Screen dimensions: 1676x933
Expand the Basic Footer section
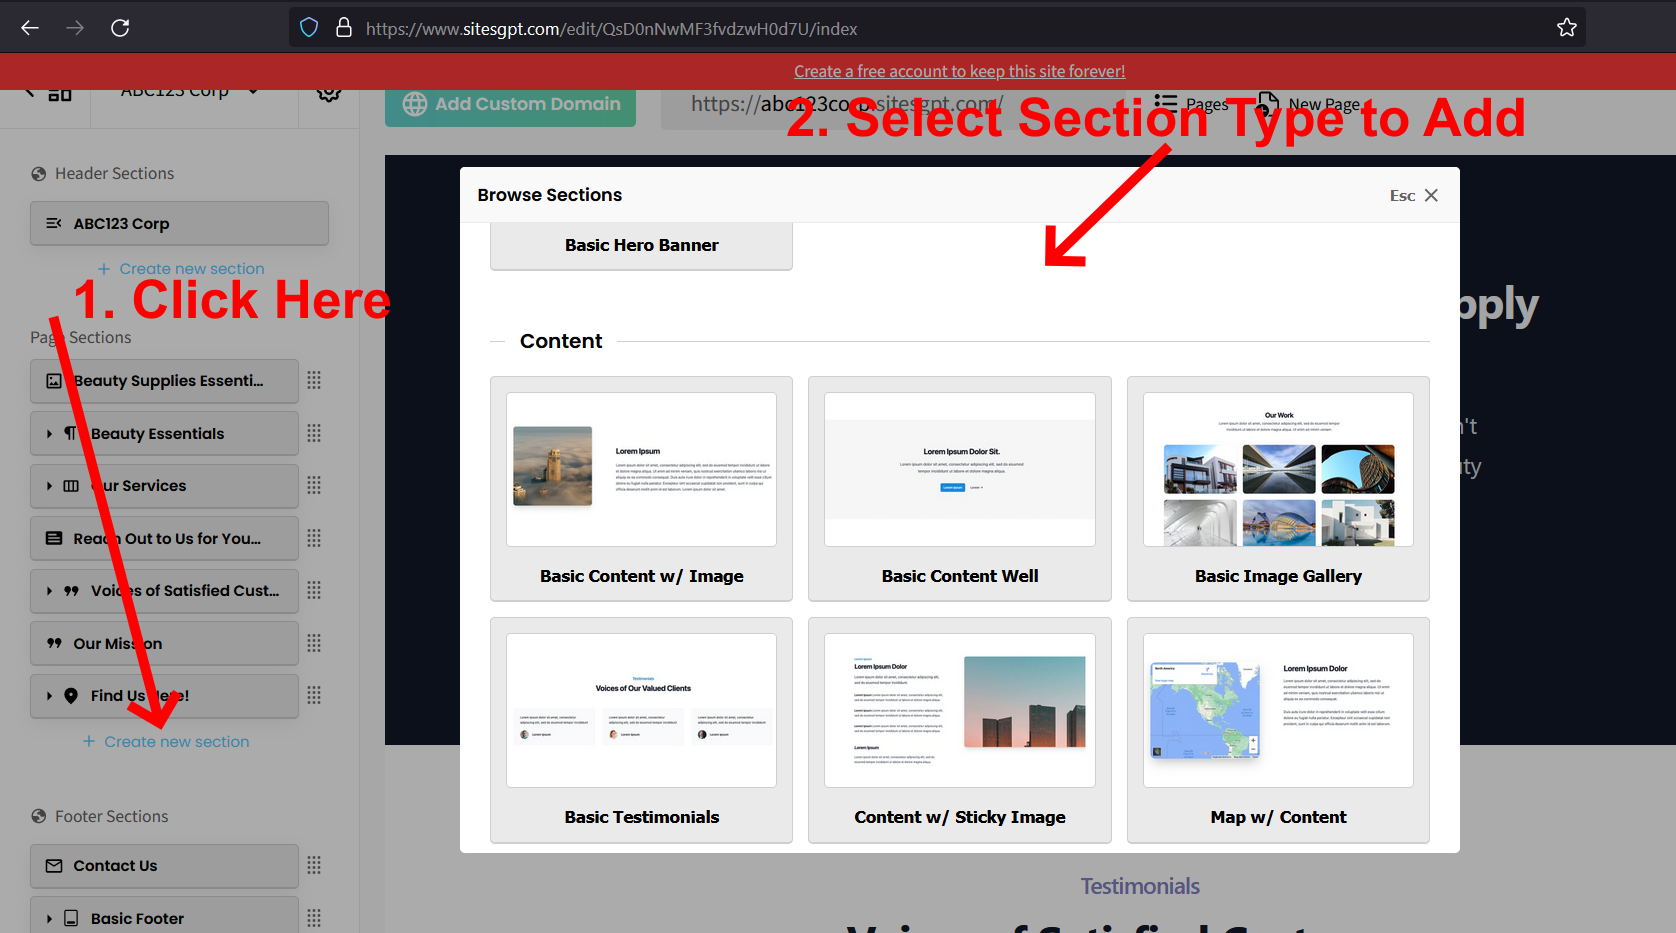49,918
